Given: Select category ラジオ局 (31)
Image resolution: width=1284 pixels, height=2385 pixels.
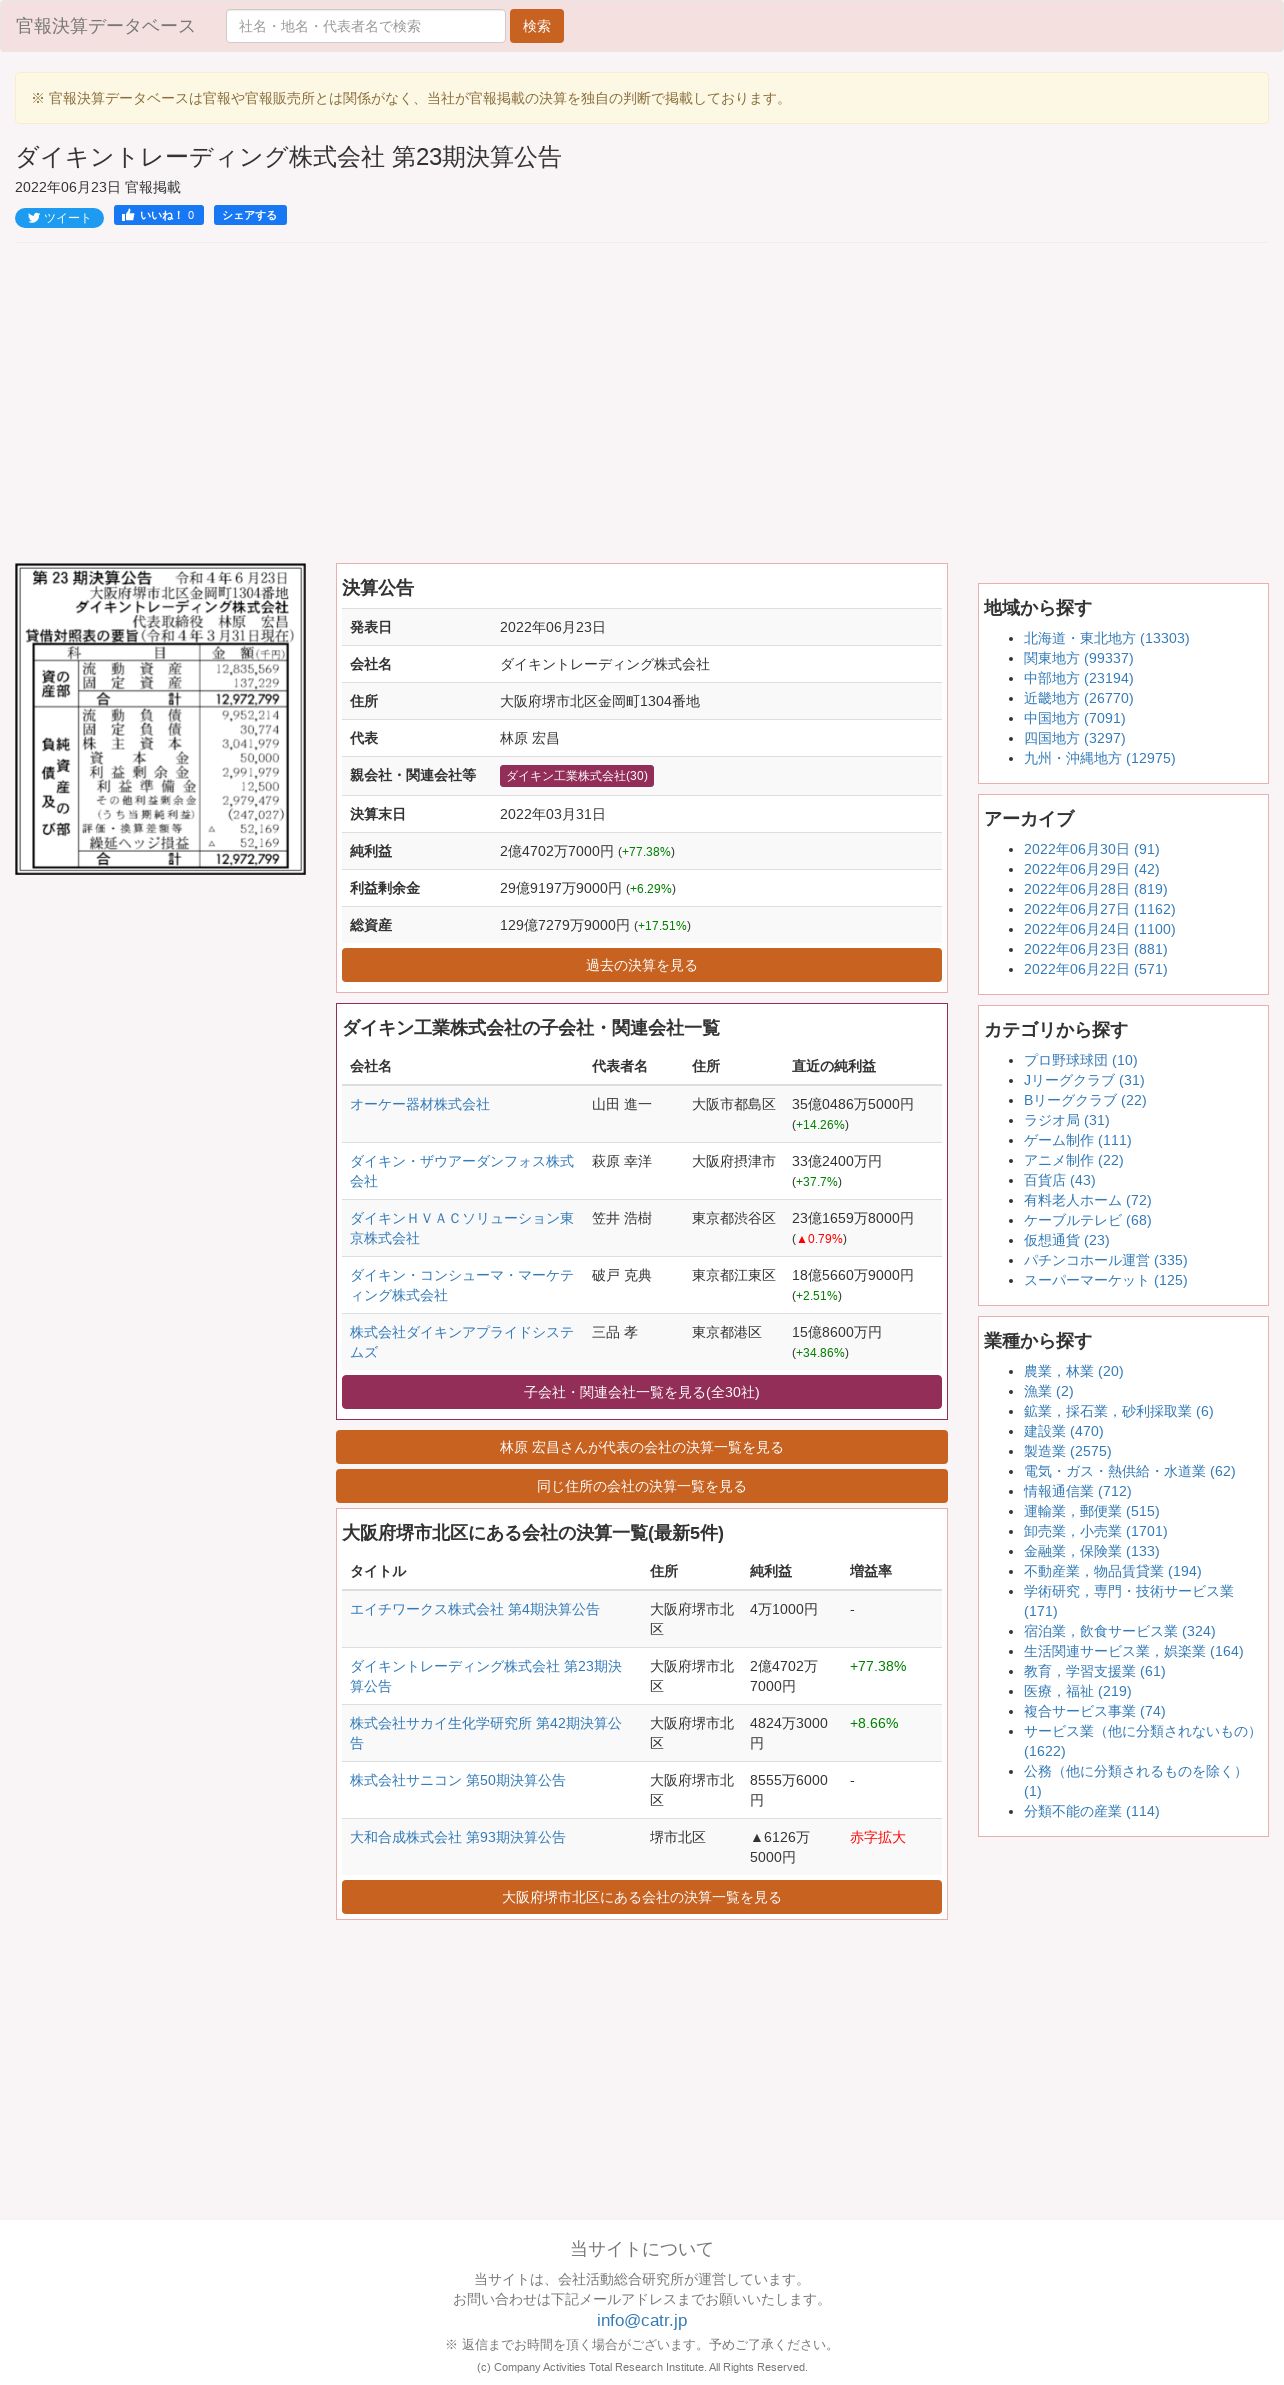Looking at the screenshot, I should [x=1066, y=1120].
